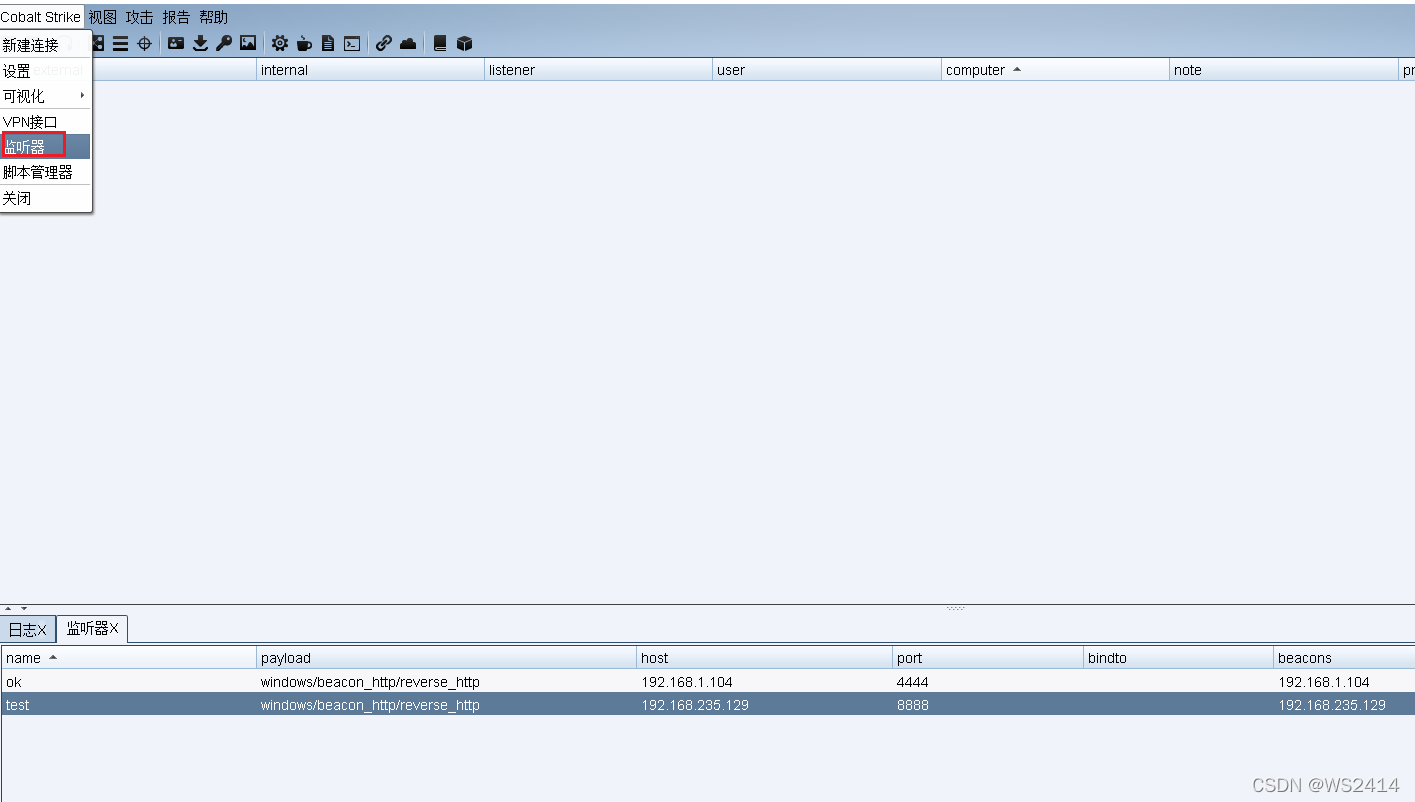Image resolution: width=1415 pixels, height=802 pixels.
Task: Open the credentials icon in toolbar
Action: coord(176,43)
